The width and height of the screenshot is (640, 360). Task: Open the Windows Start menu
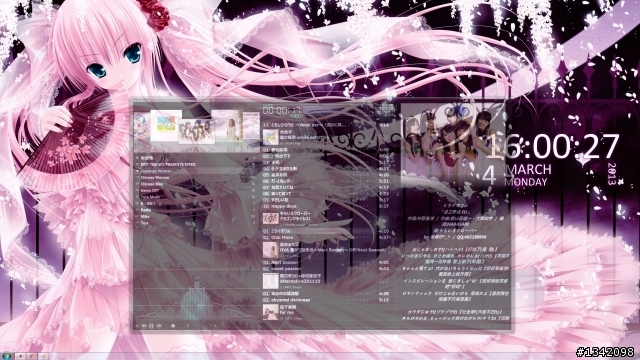[x=7, y=356]
